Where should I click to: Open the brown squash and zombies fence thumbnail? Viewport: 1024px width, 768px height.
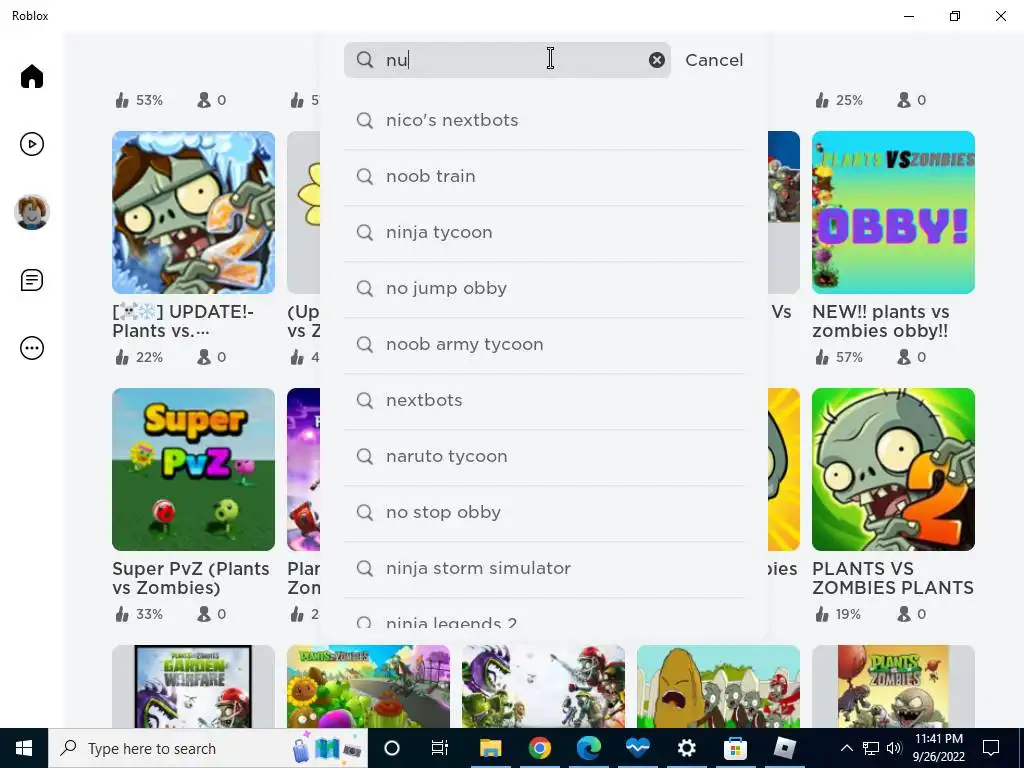(718, 686)
